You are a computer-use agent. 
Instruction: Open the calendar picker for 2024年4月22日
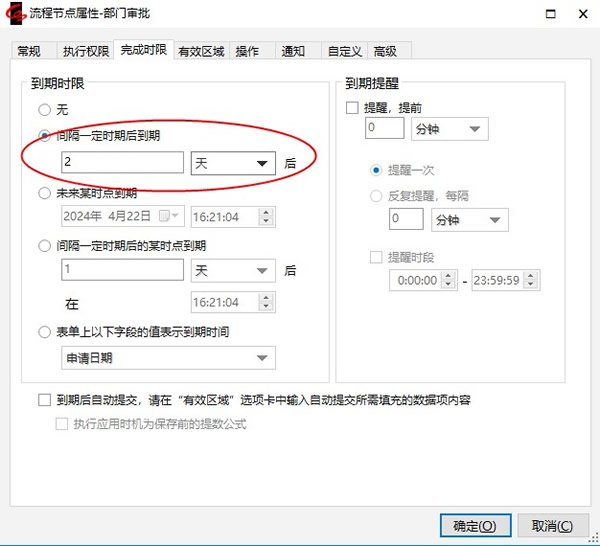[x=176, y=216]
